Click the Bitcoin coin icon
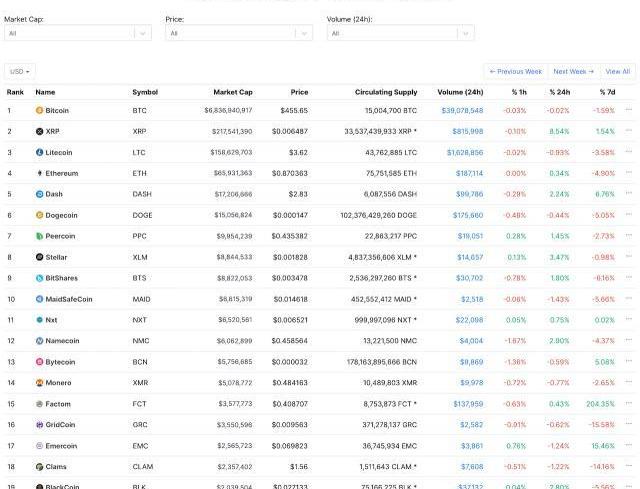Screen dimensions: 640x489 point(40,110)
